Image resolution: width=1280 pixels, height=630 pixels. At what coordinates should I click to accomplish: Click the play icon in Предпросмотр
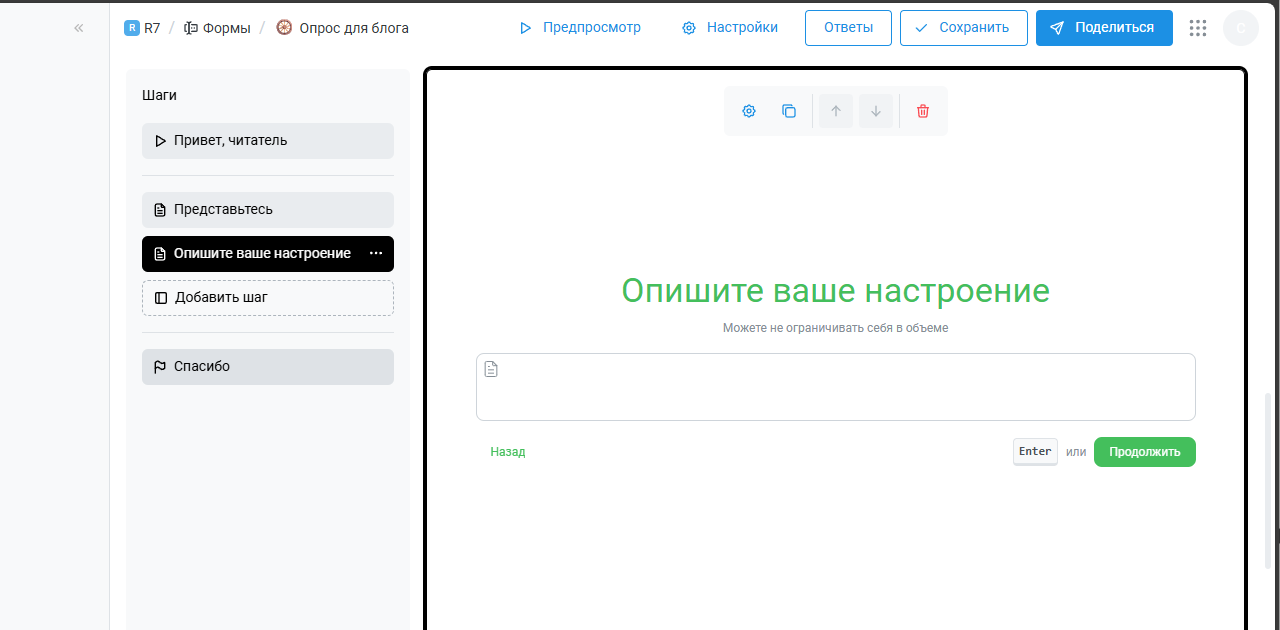pos(526,28)
